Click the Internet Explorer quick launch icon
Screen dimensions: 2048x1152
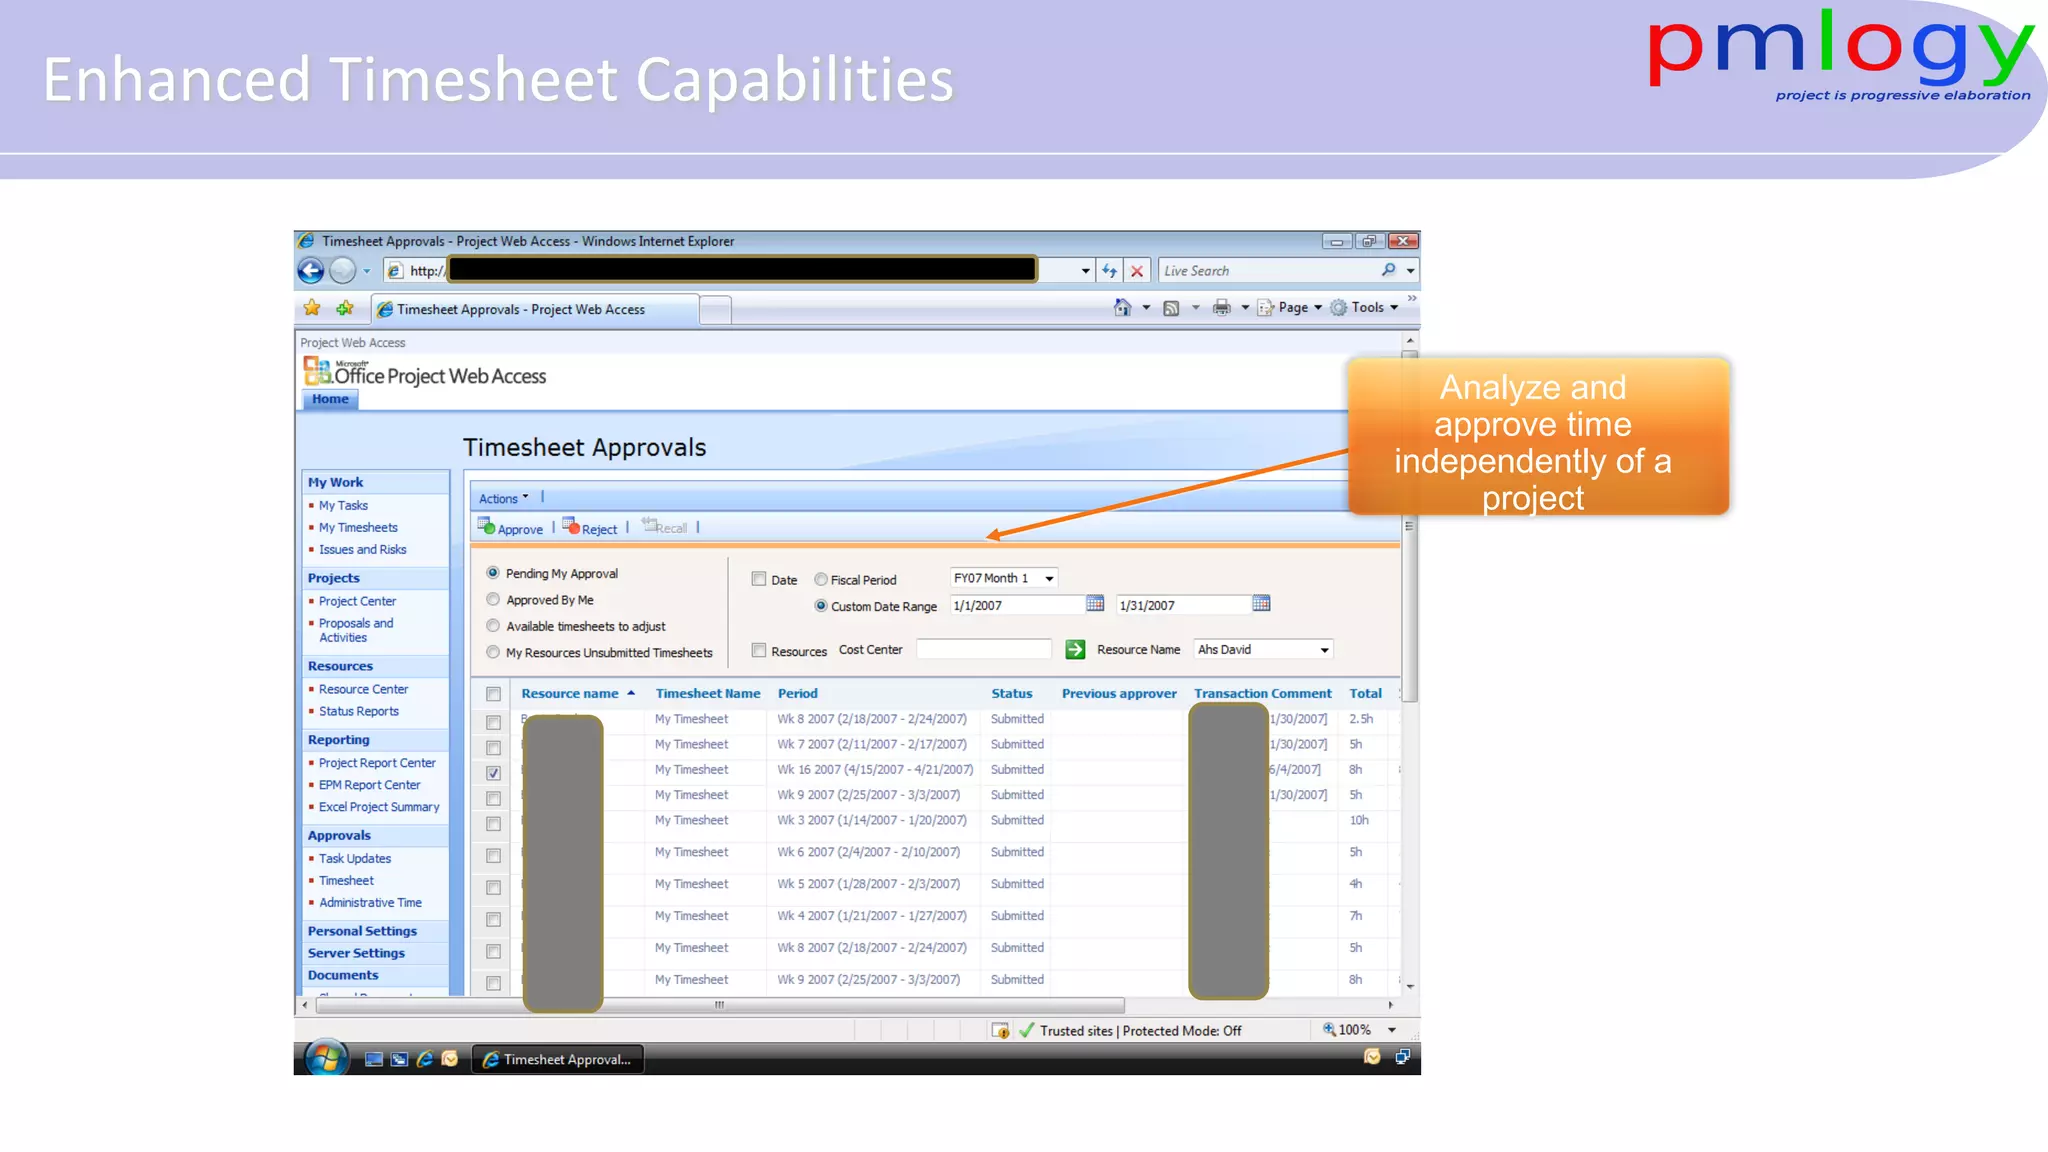coord(425,1059)
